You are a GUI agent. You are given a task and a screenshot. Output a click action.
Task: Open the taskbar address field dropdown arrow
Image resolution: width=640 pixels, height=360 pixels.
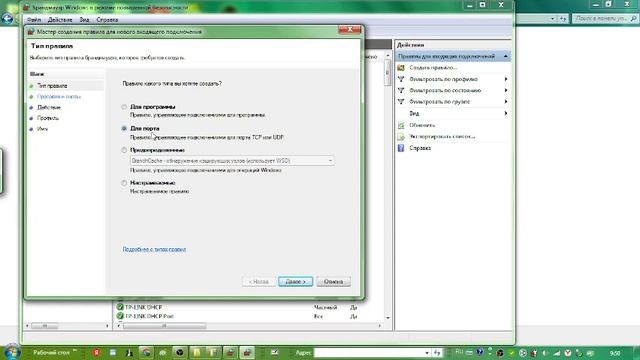tap(427, 353)
